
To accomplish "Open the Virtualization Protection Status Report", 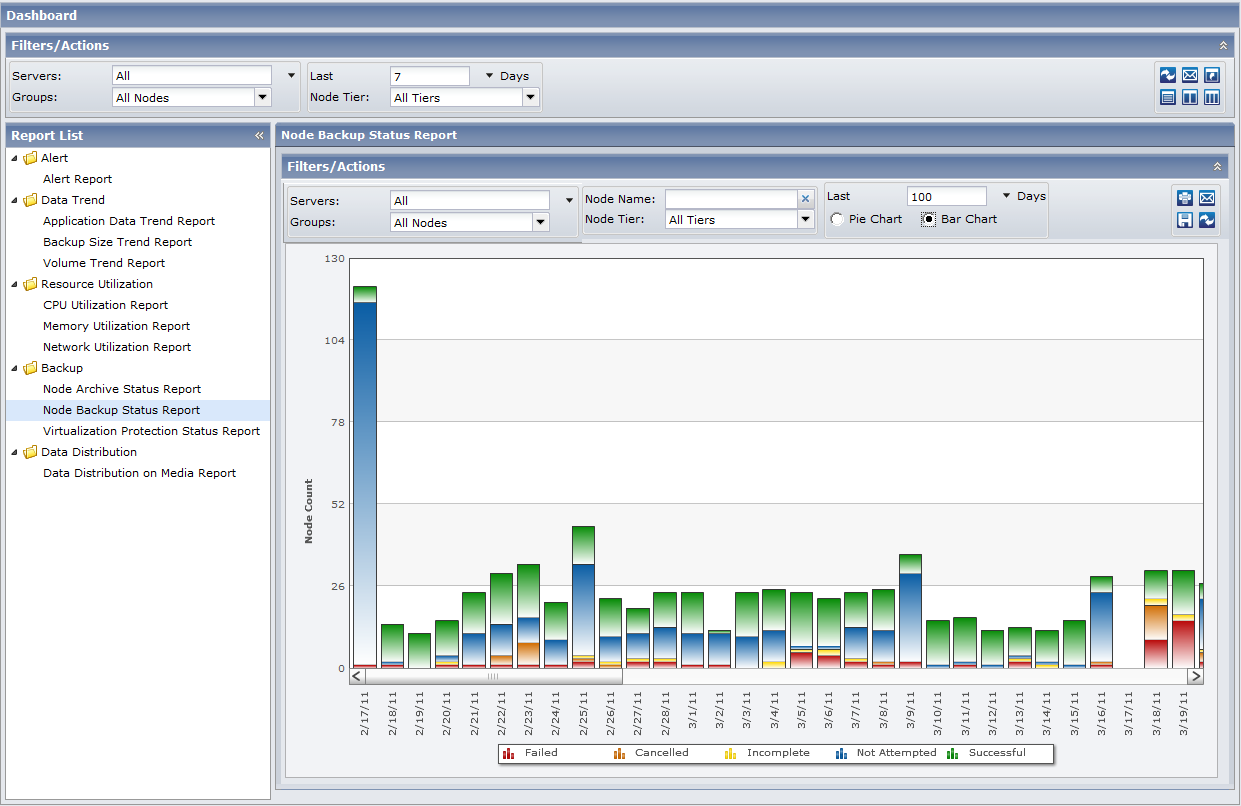I will [x=151, y=431].
